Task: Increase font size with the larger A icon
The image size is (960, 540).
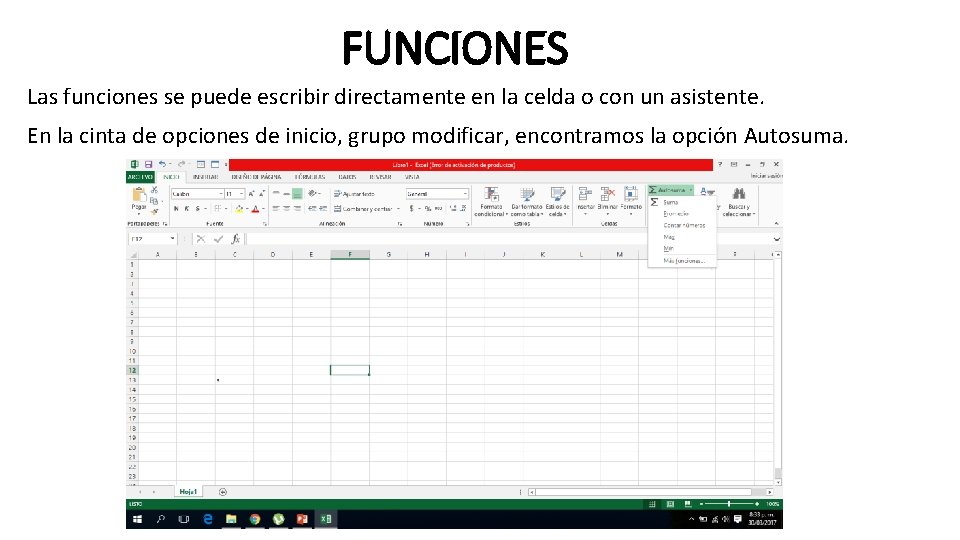Action: 251,193
